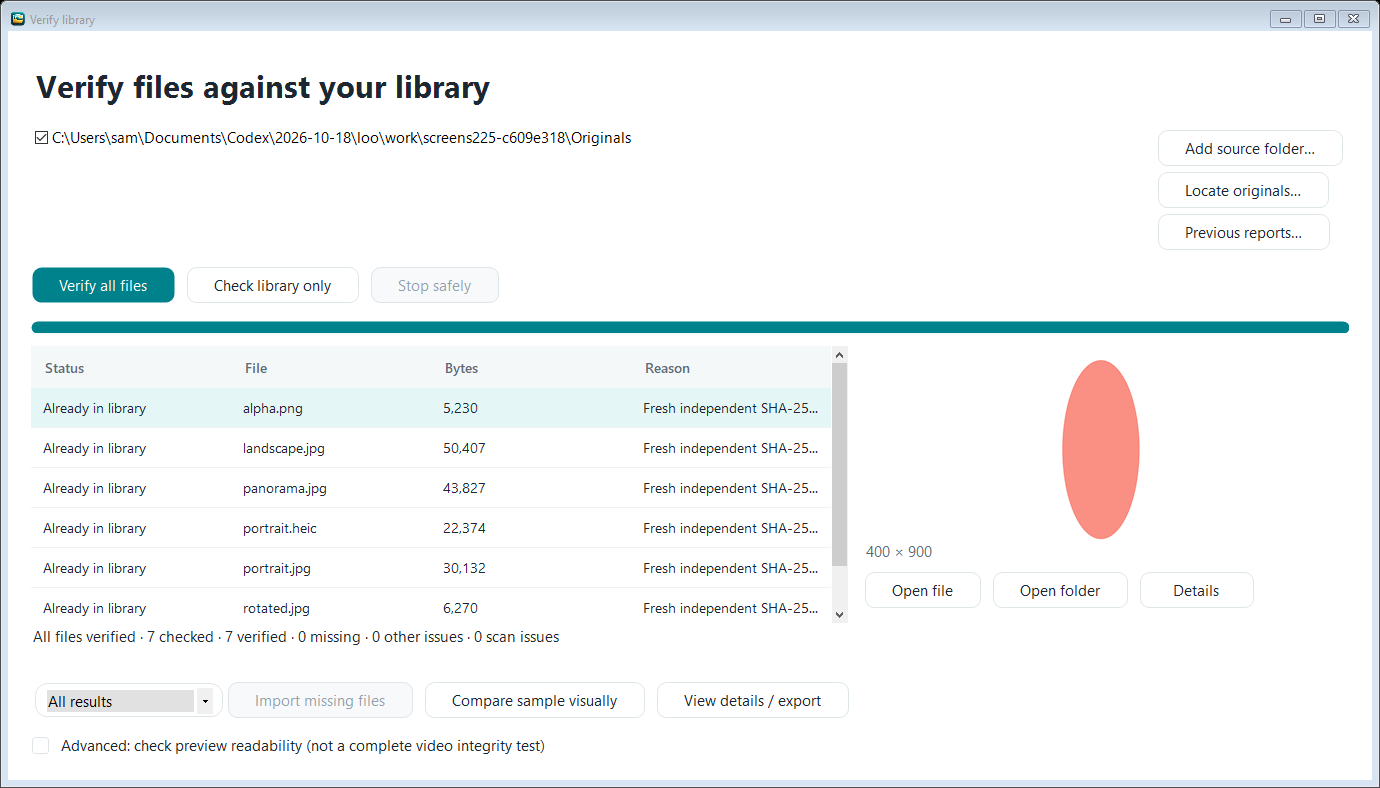Image resolution: width=1380 pixels, height=788 pixels.
Task: Open View details / export
Action: (752, 700)
